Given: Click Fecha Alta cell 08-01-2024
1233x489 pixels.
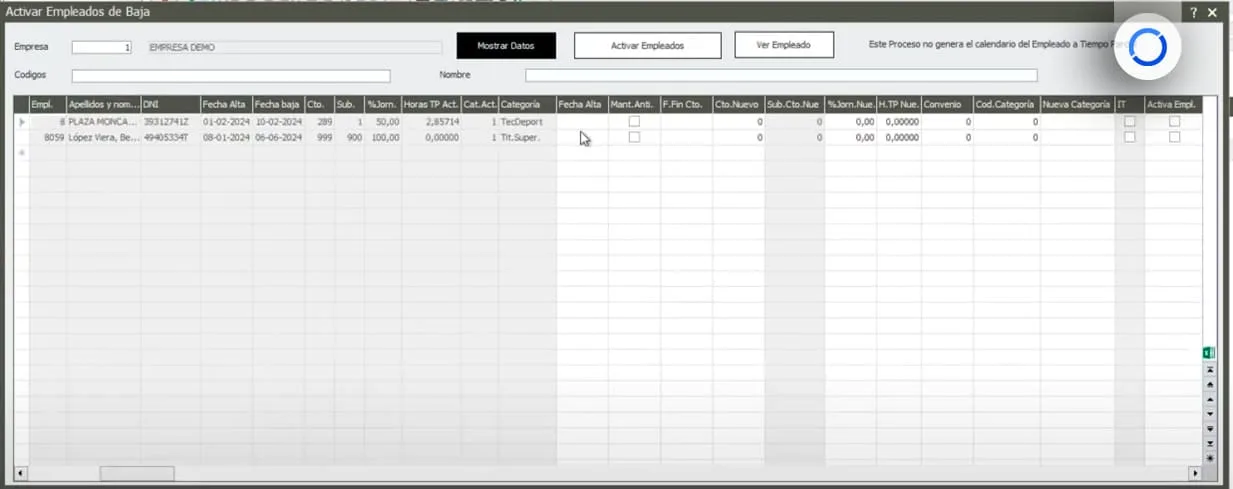Looking at the screenshot, I should (226, 137).
